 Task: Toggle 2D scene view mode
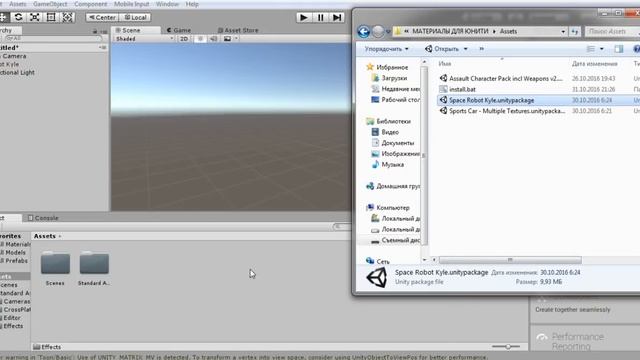point(184,39)
